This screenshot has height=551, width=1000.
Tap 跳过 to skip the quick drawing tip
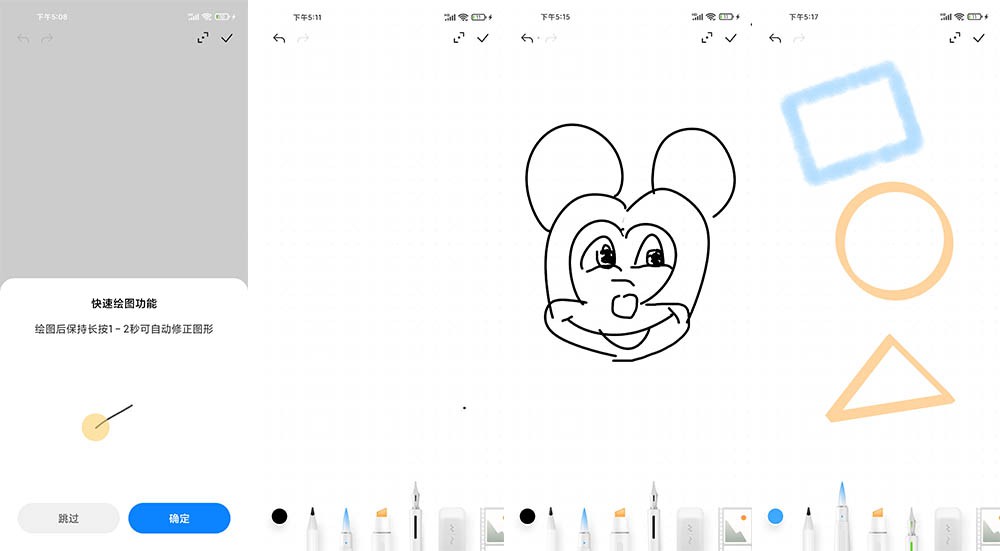pos(68,518)
